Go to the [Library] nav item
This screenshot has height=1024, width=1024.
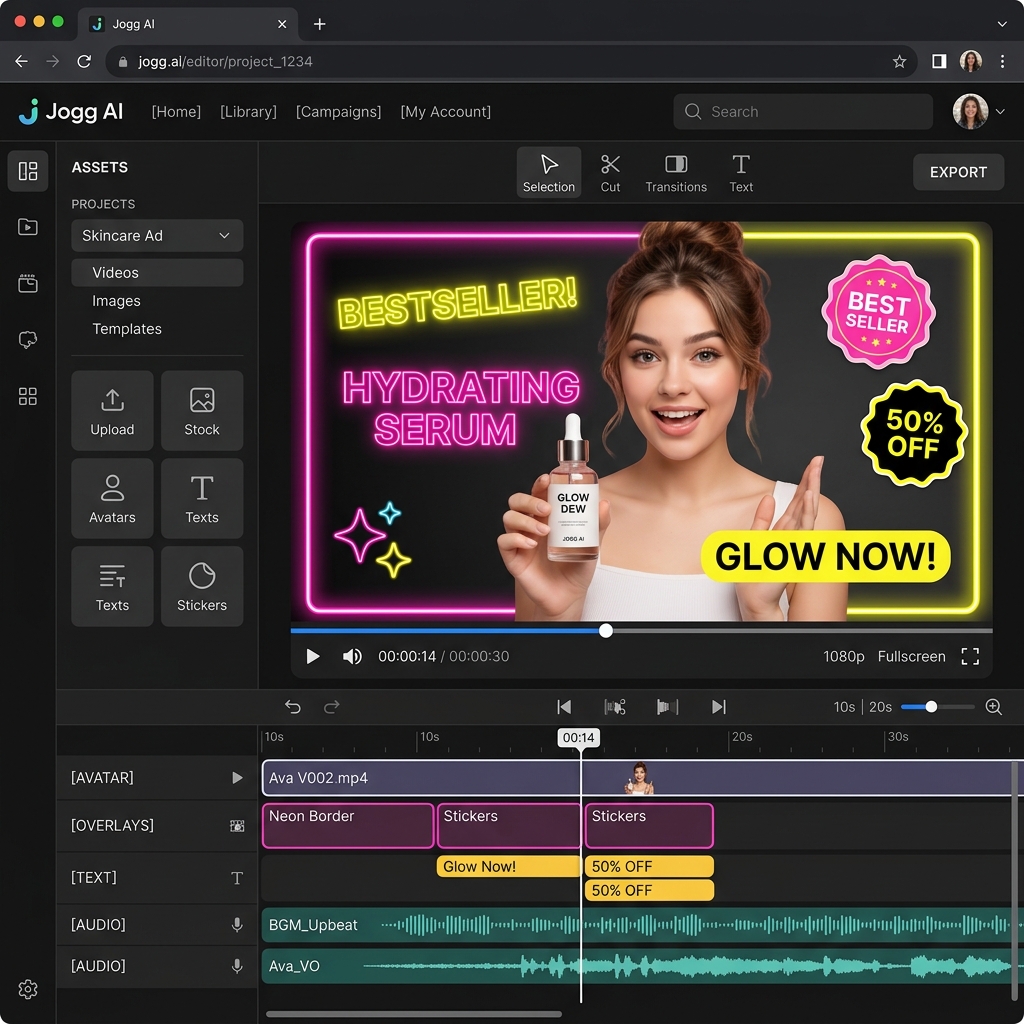coord(248,112)
